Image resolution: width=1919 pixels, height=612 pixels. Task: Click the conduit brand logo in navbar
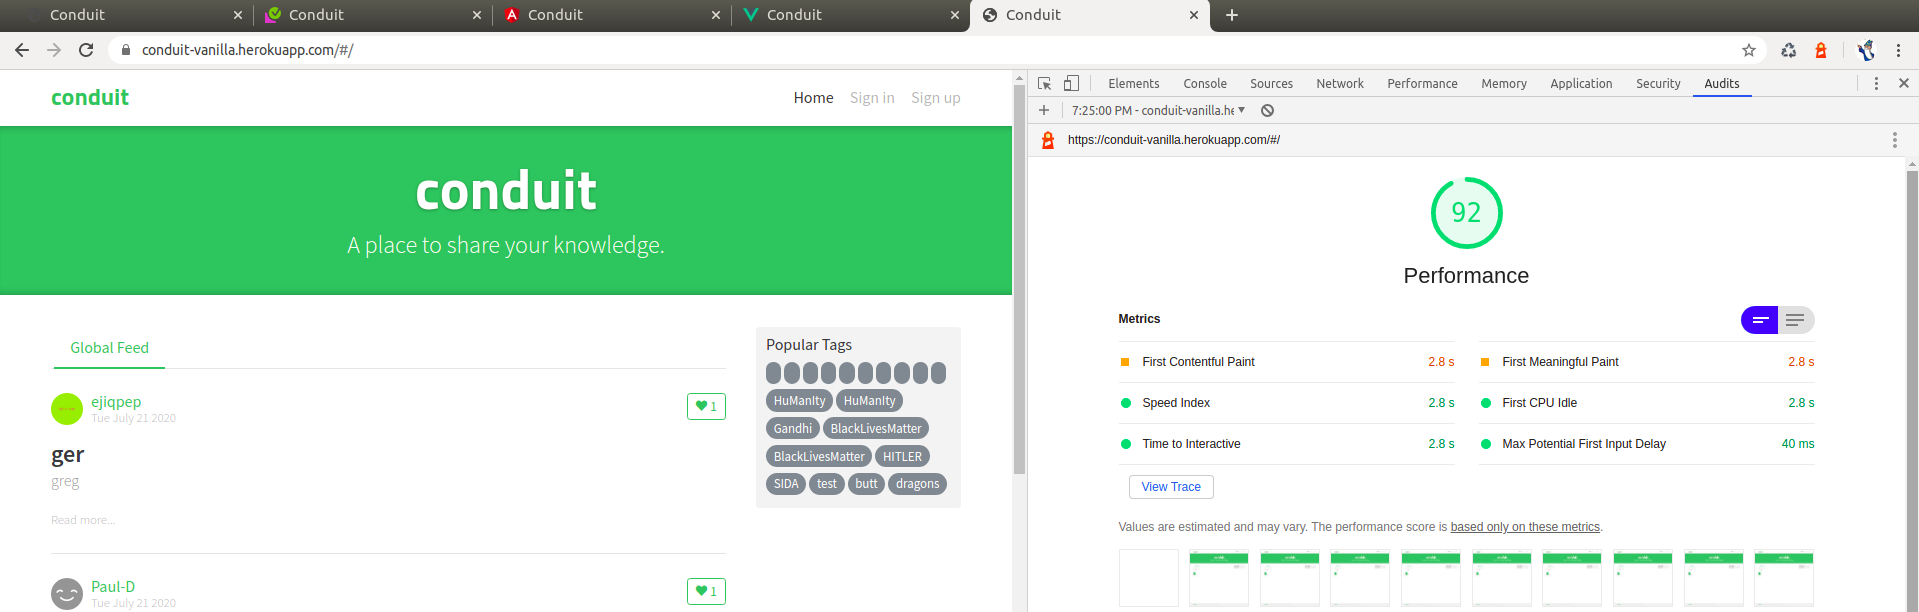click(90, 98)
